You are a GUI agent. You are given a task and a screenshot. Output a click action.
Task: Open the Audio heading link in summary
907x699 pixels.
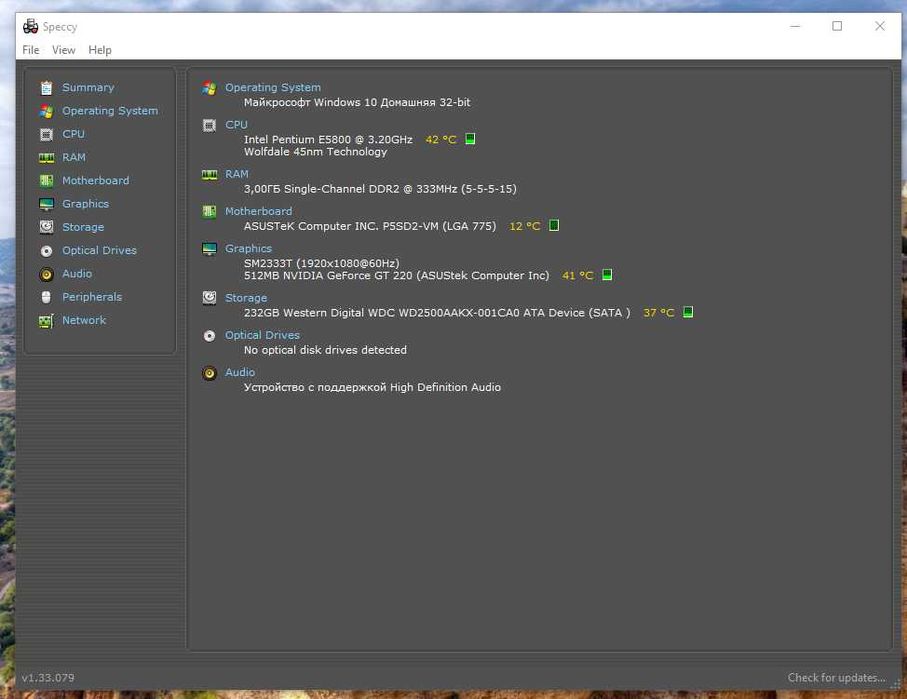click(x=239, y=372)
